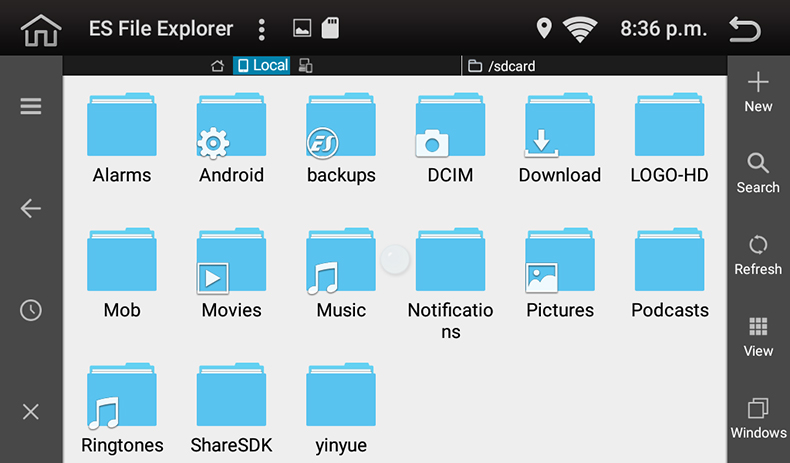Refresh the folder listing
The width and height of the screenshot is (790, 463).
[758, 255]
